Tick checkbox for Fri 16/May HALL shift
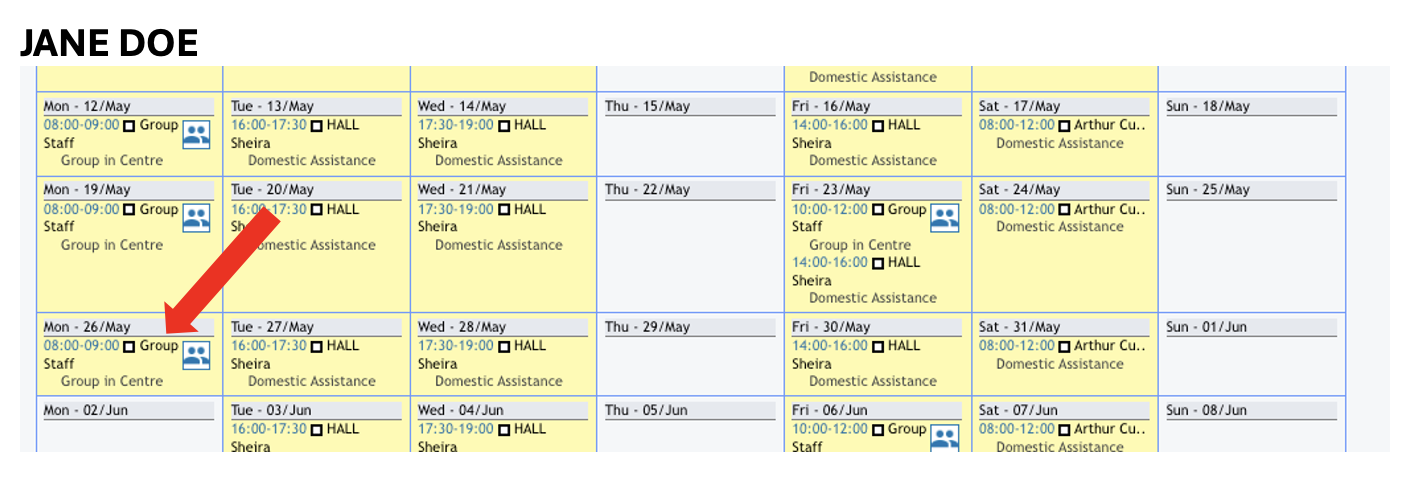The image size is (1428, 488). pos(877,126)
